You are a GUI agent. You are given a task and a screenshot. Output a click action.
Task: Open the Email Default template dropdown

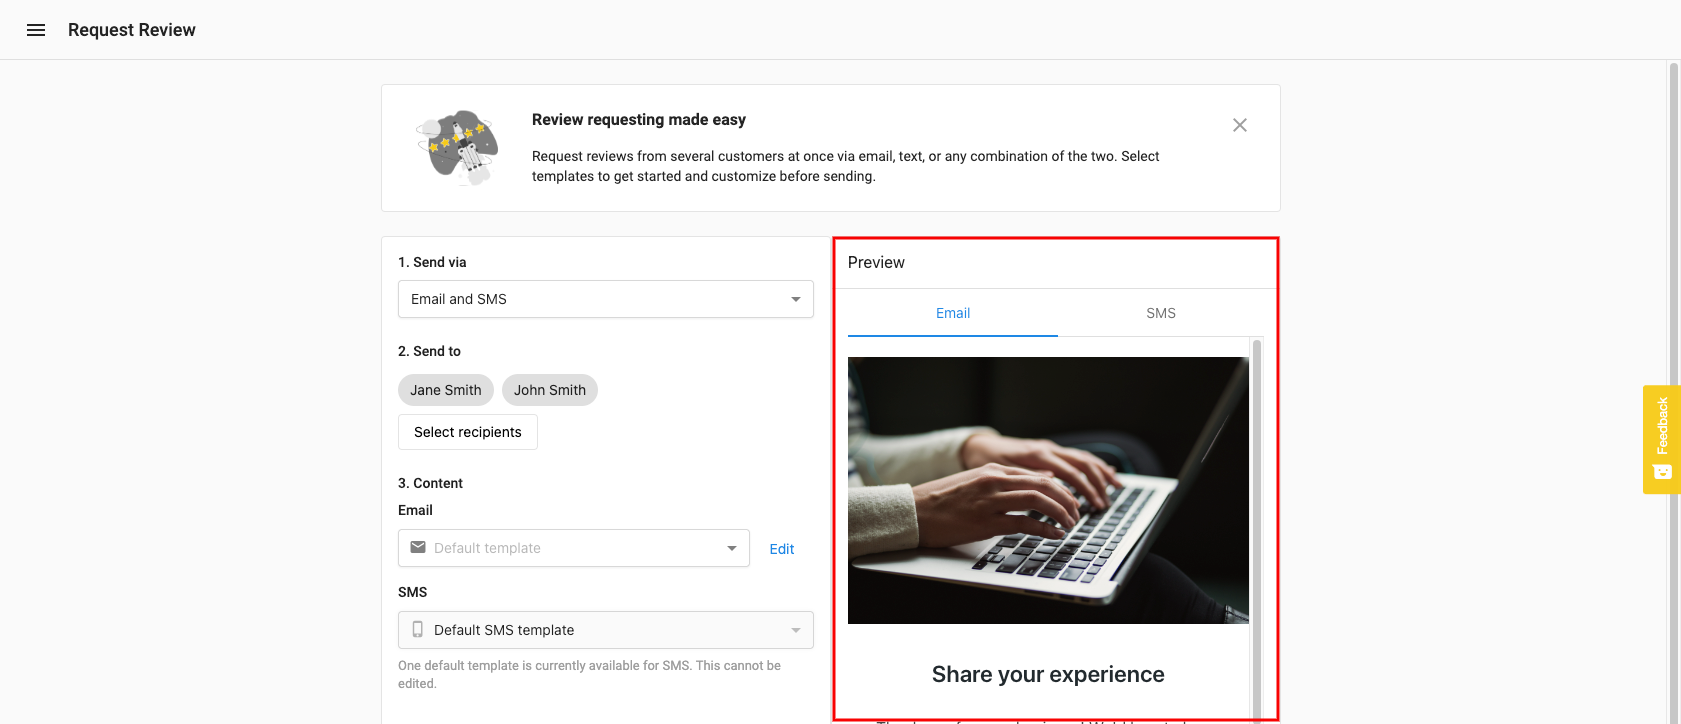coord(574,548)
